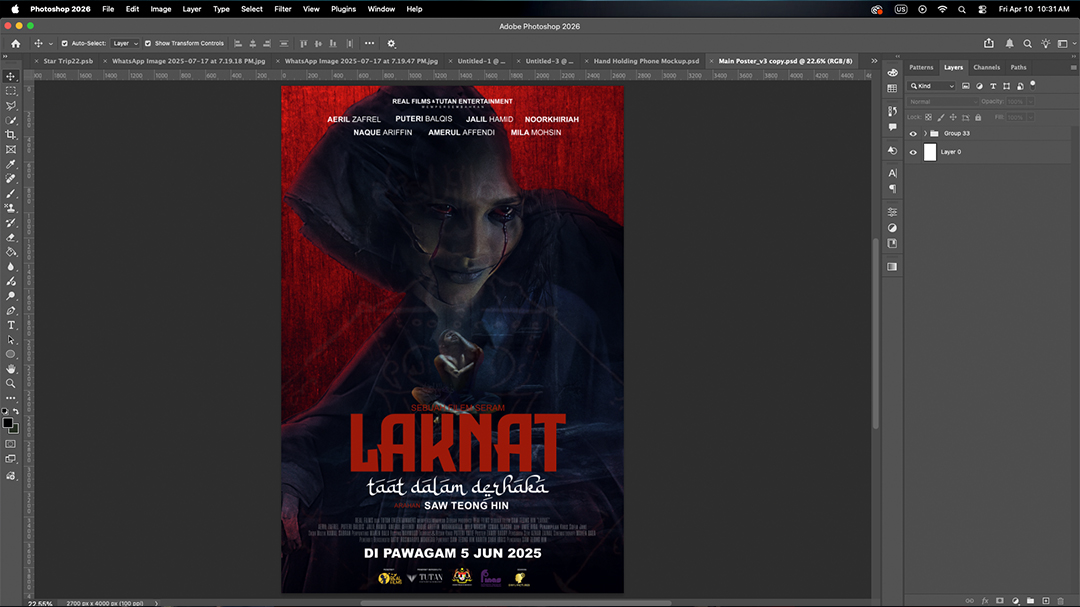Open the Auto-Select Layer dropdown
This screenshot has width=1080, height=607.
(x=125, y=43)
